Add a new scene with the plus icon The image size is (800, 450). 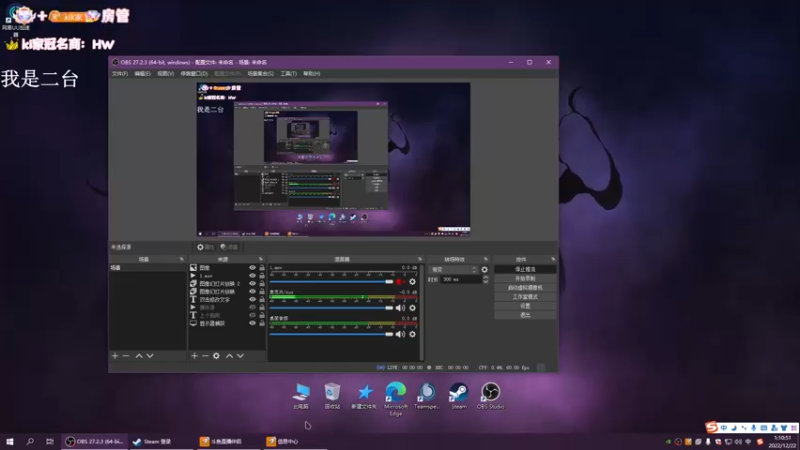(x=115, y=356)
